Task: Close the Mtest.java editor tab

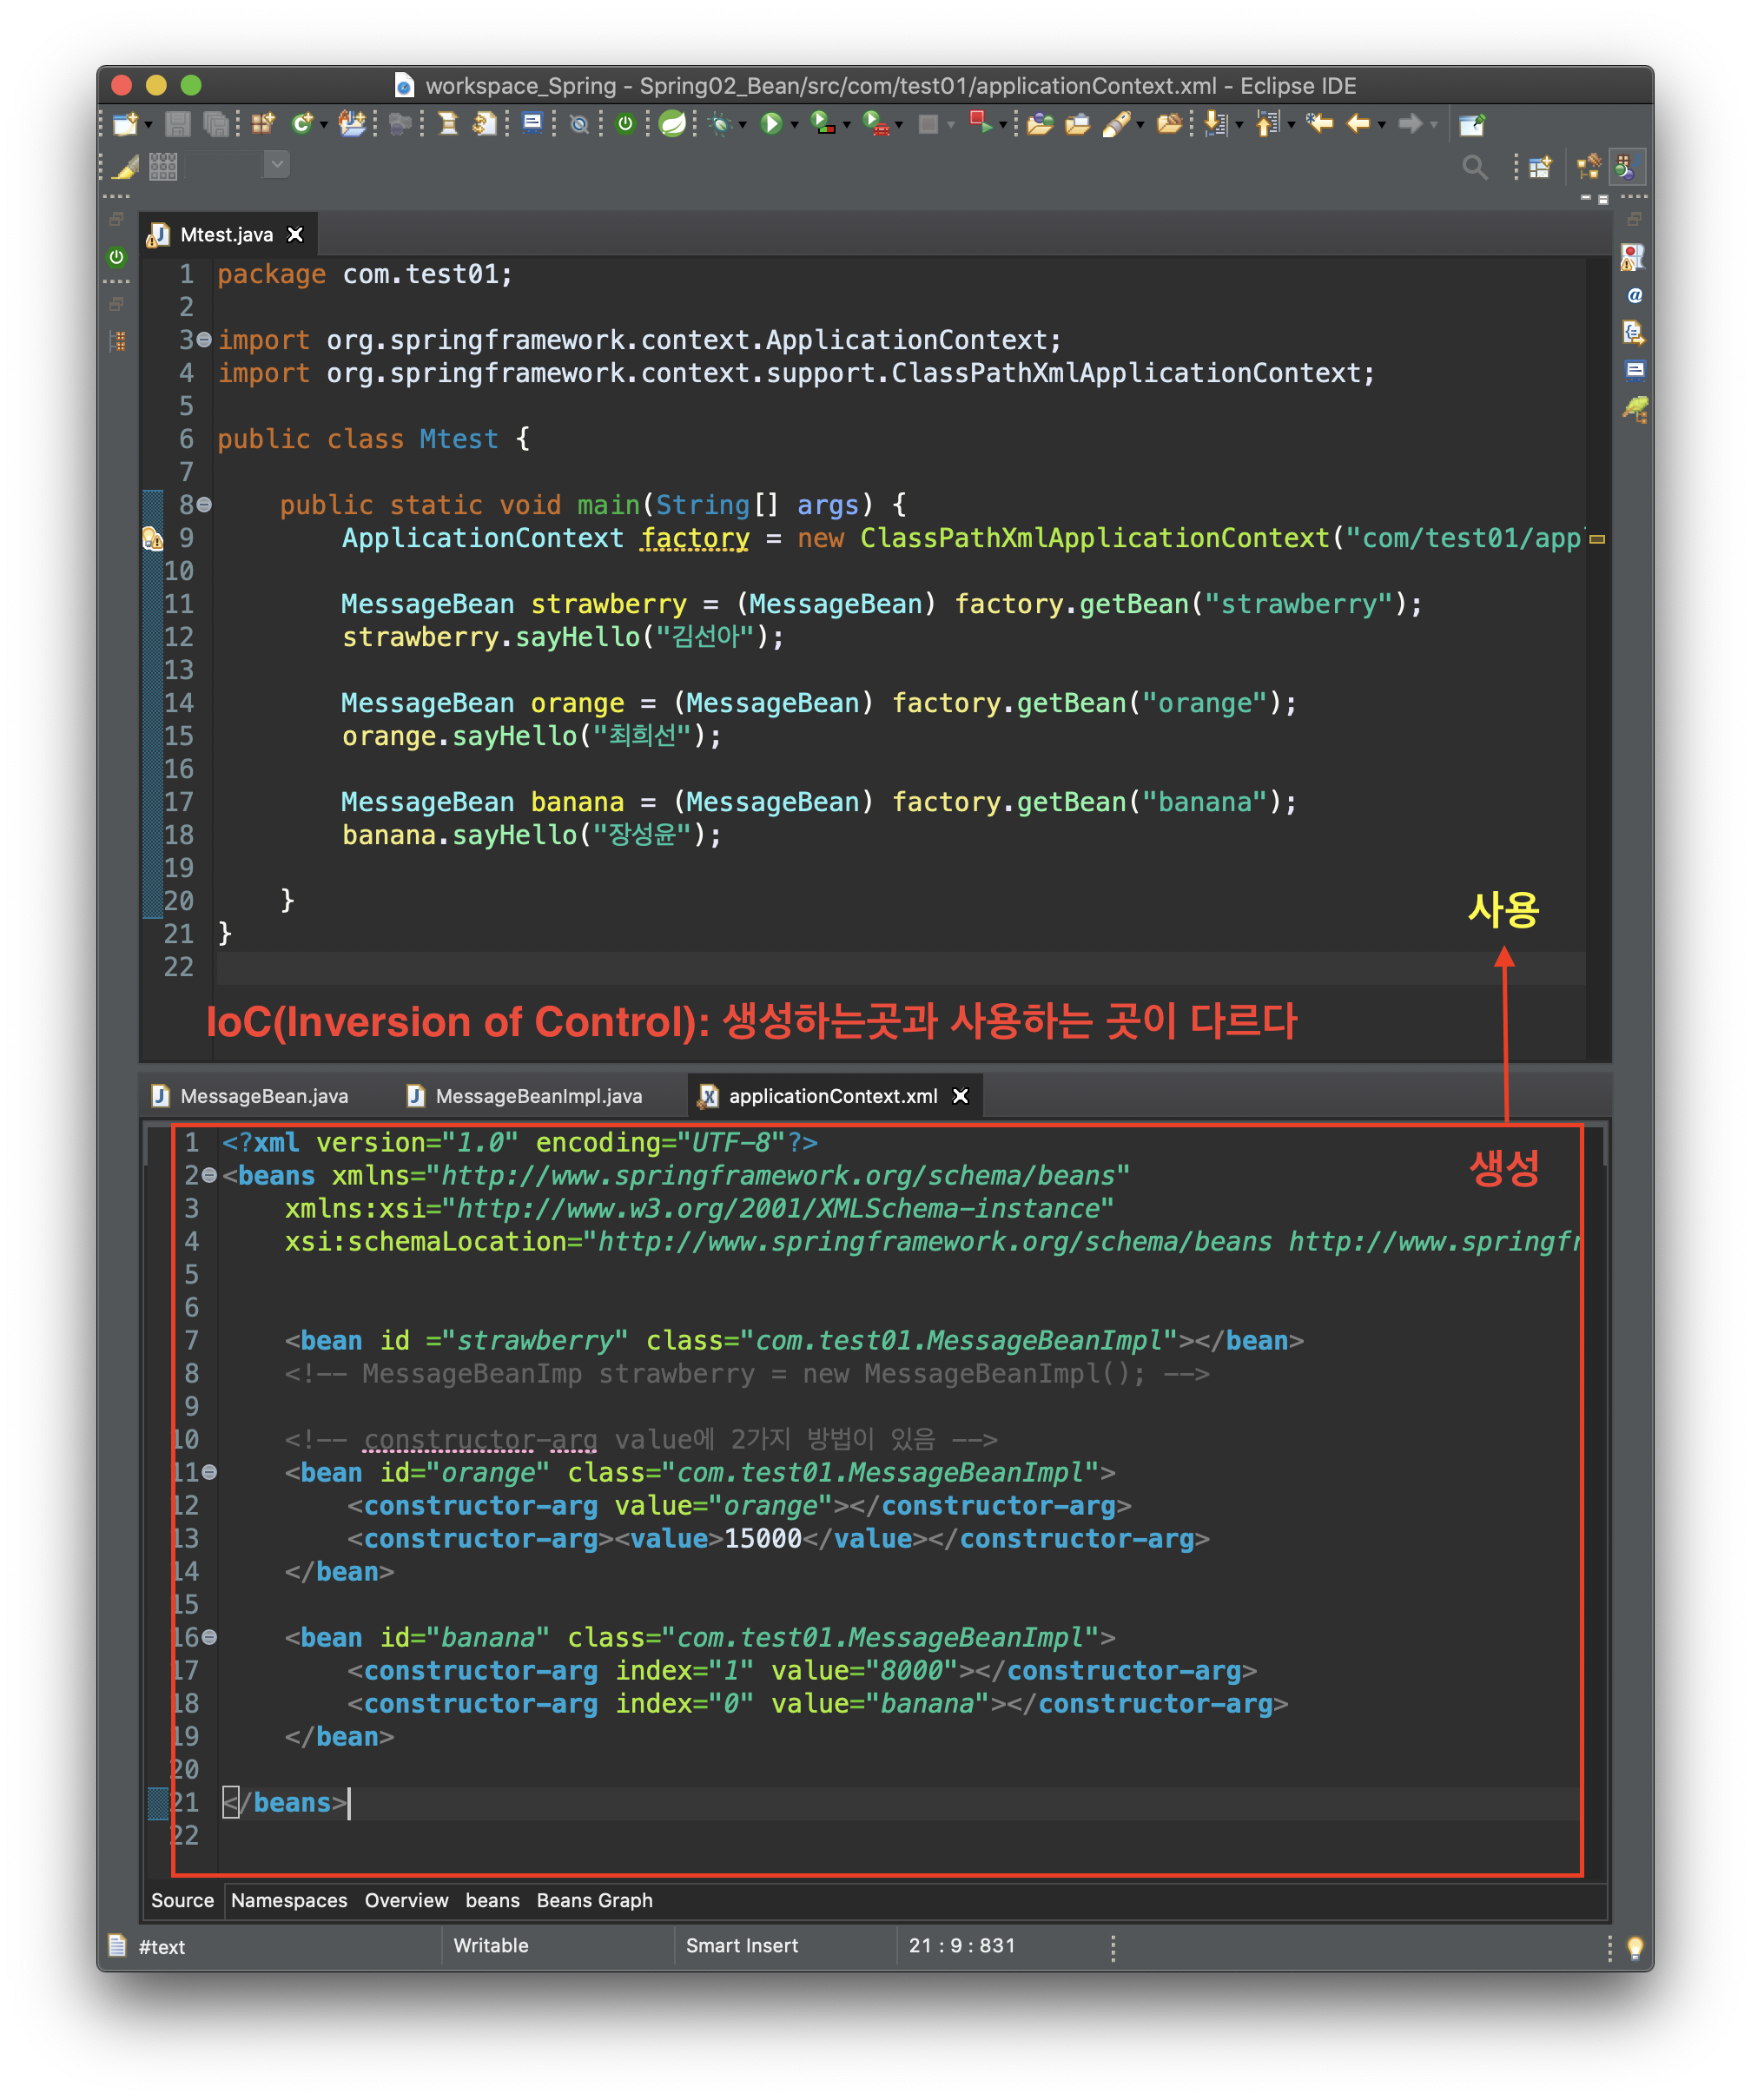Action: coord(295,234)
